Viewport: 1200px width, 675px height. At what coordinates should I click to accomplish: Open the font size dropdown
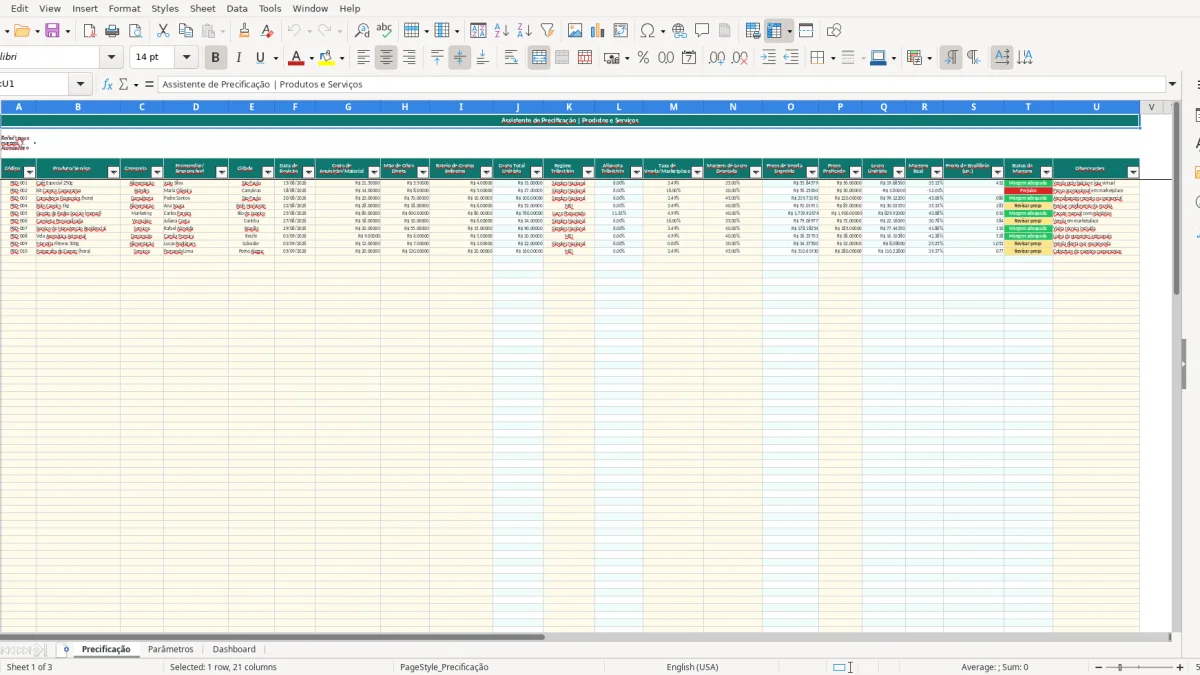click(x=187, y=58)
